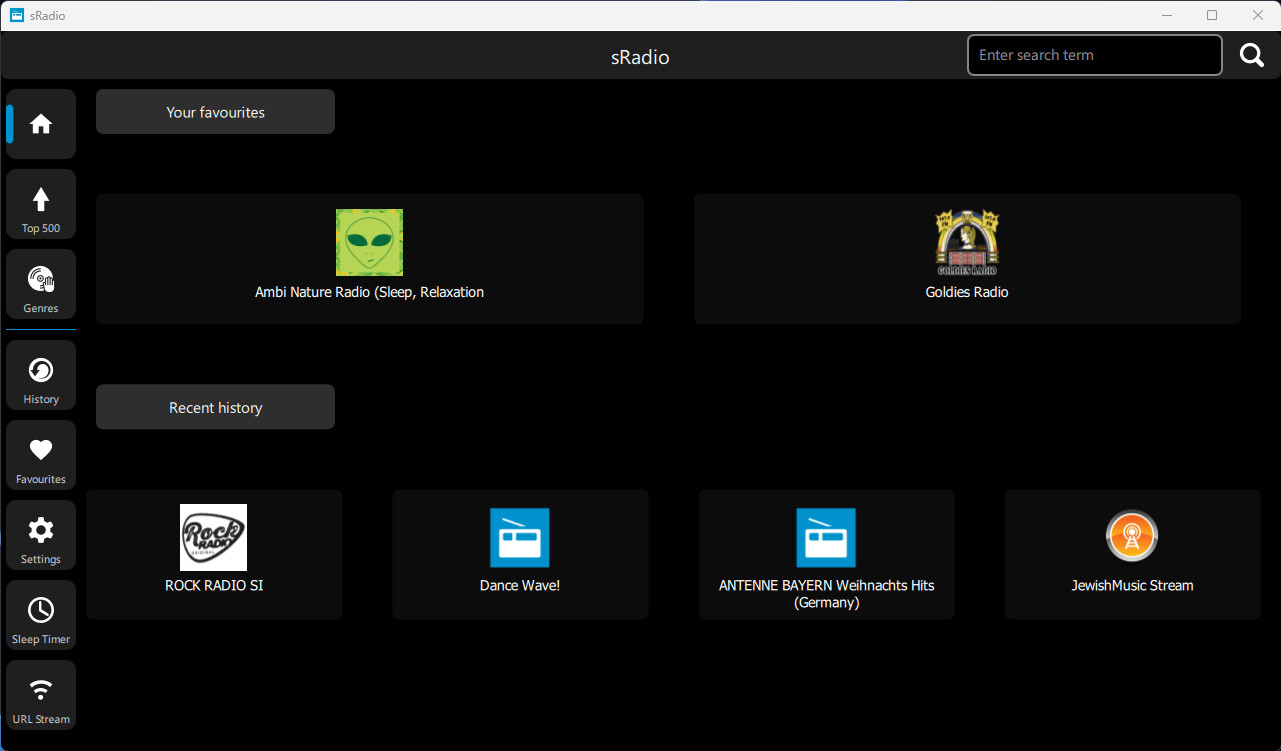This screenshot has width=1281, height=751.
Task: Click the JewishMusic Stream antenna logo
Action: (1132, 537)
